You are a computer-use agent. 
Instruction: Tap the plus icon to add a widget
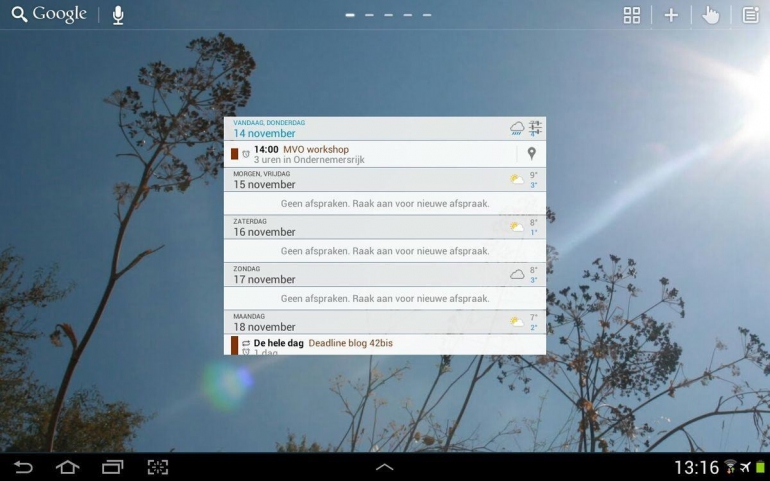(x=671, y=15)
